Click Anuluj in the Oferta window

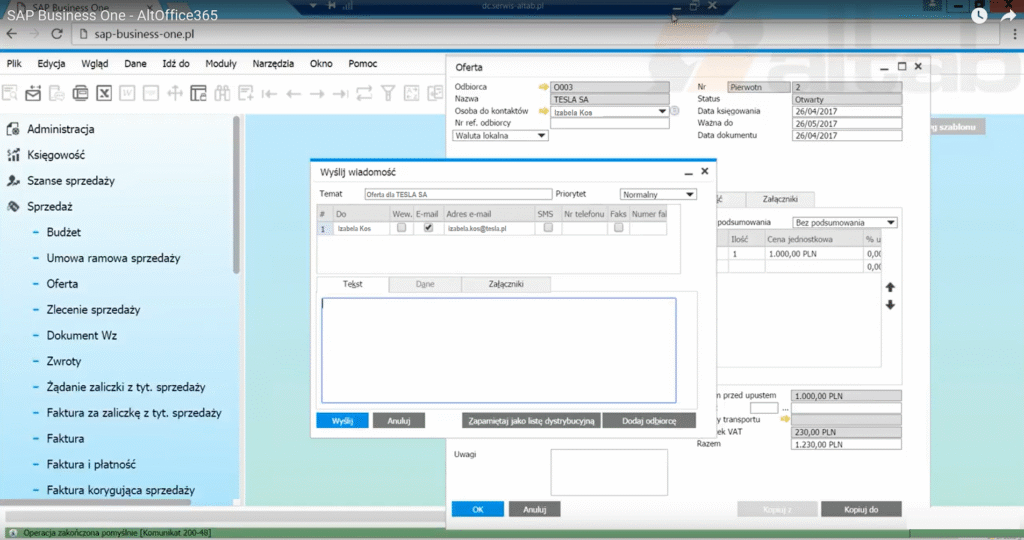point(534,509)
